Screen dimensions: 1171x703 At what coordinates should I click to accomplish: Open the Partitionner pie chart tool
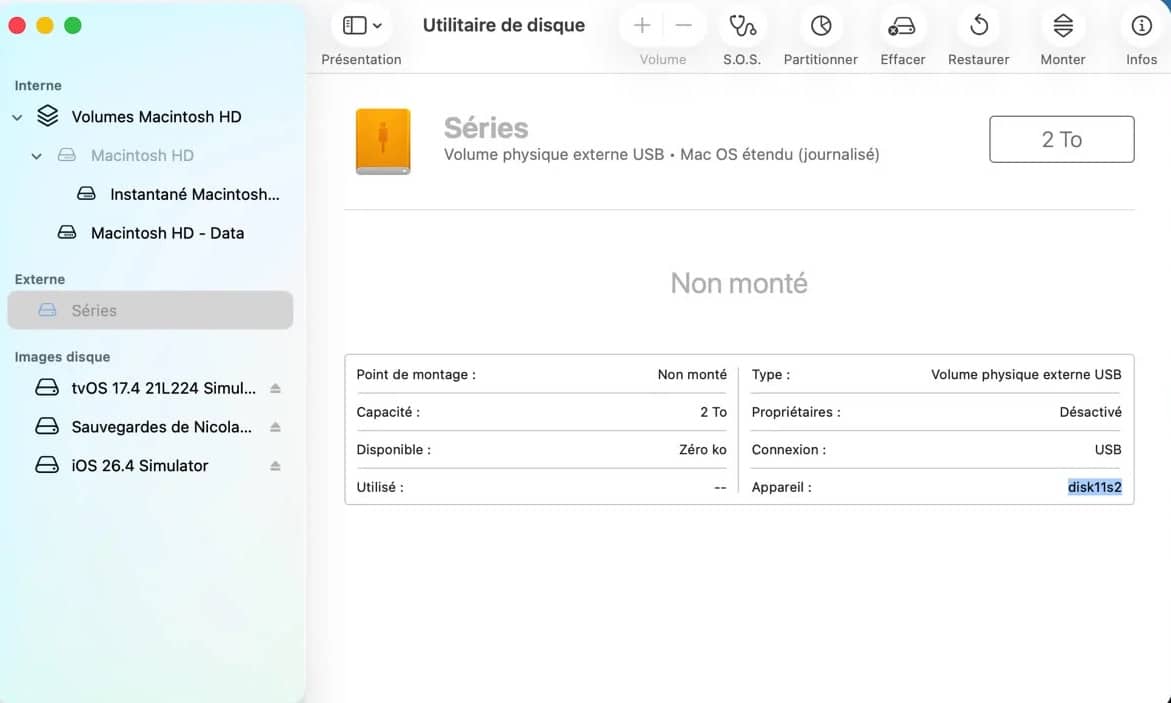820,26
